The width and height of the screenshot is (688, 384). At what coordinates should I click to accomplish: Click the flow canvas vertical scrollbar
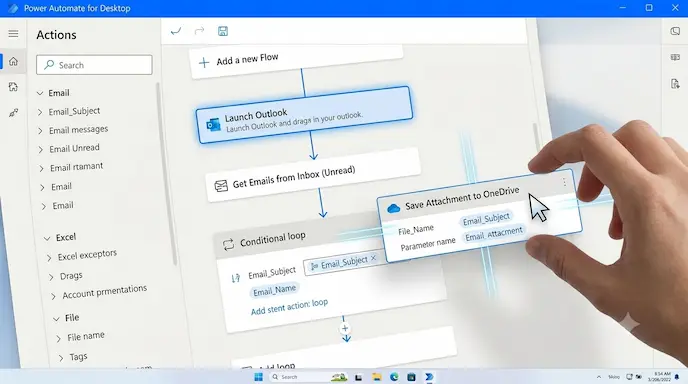click(x=536, y=138)
